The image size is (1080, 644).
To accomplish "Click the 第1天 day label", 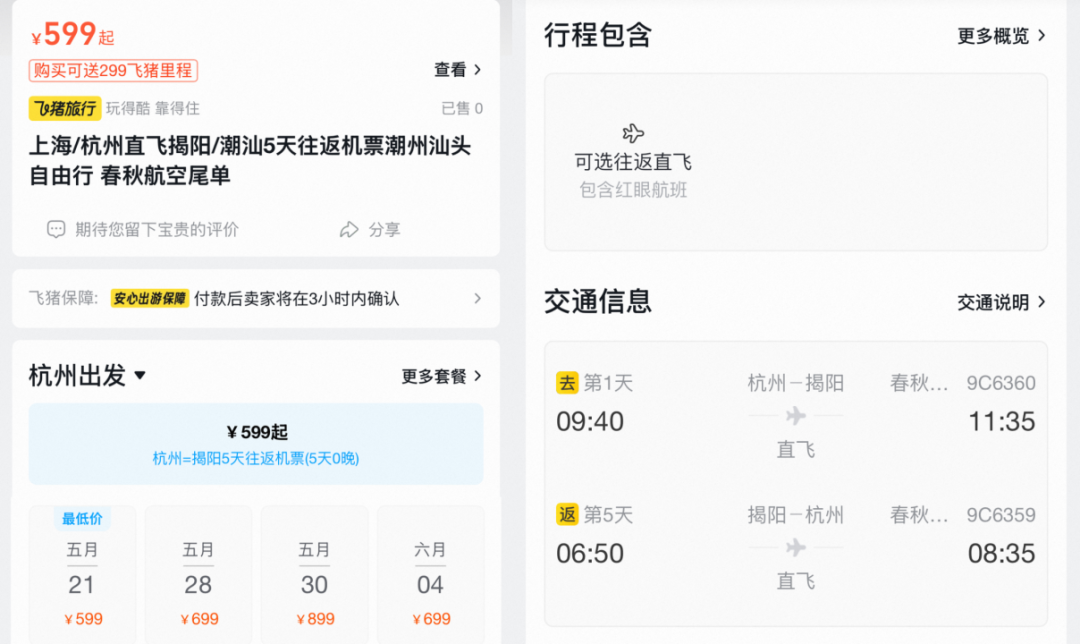I will click(x=608, y=383).
